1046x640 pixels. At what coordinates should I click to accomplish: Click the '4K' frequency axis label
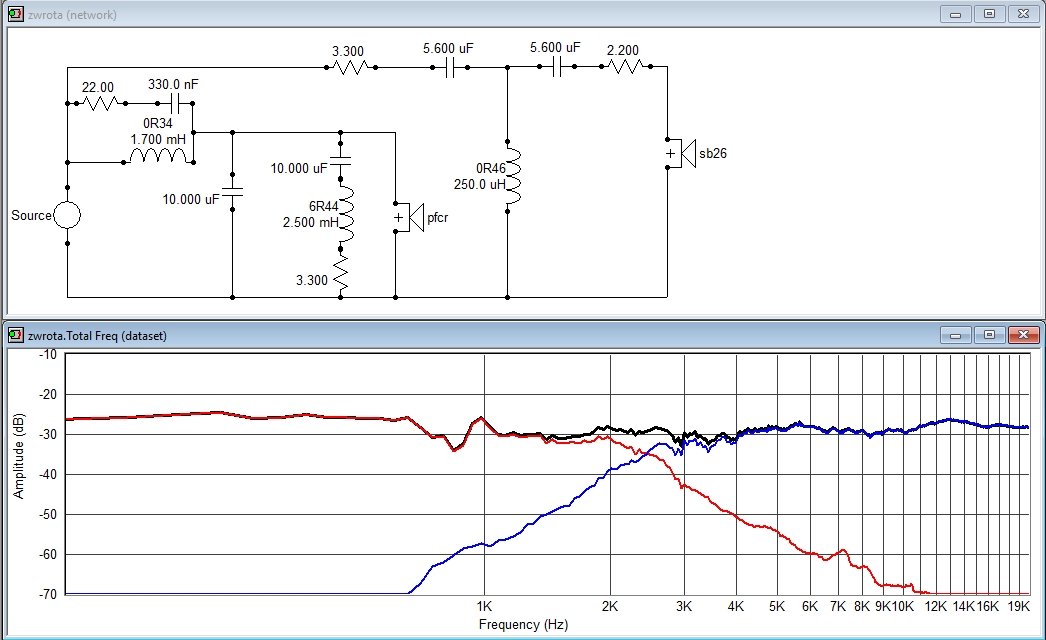(x=736, y=607)
